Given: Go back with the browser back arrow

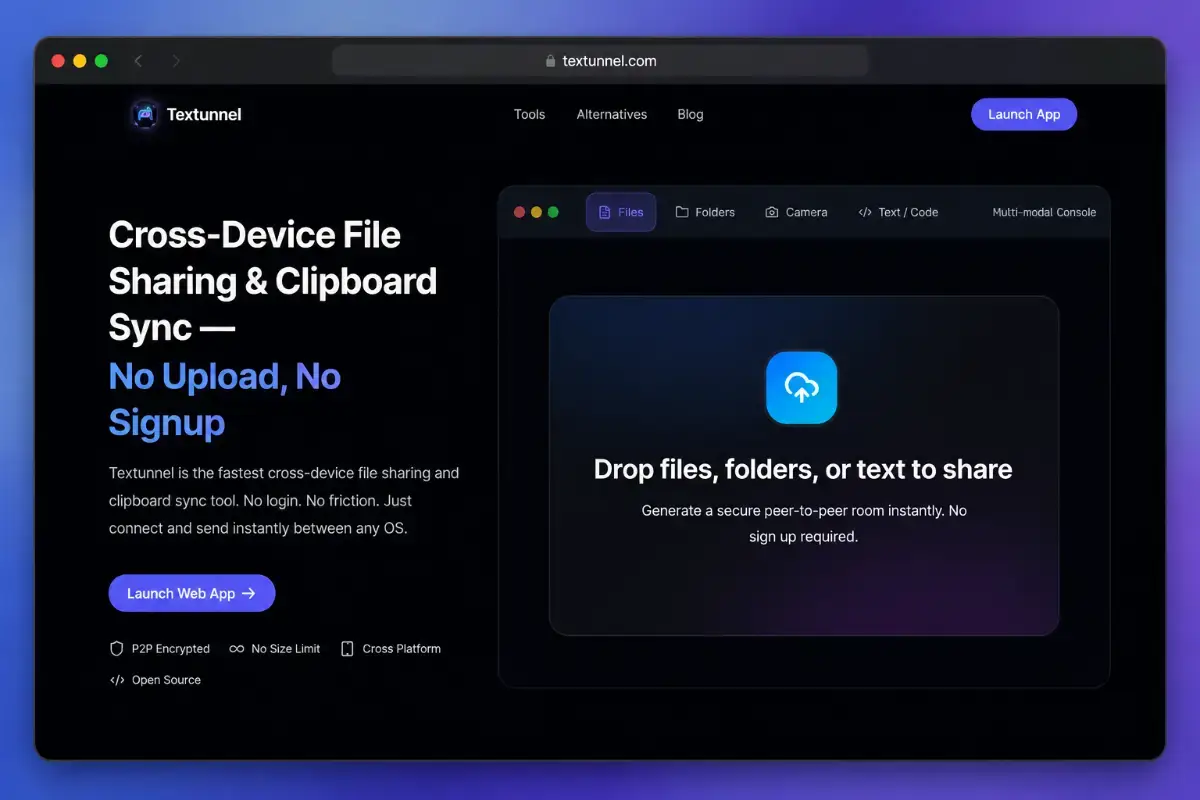Looking at the screenshot, I should [138, 61].
